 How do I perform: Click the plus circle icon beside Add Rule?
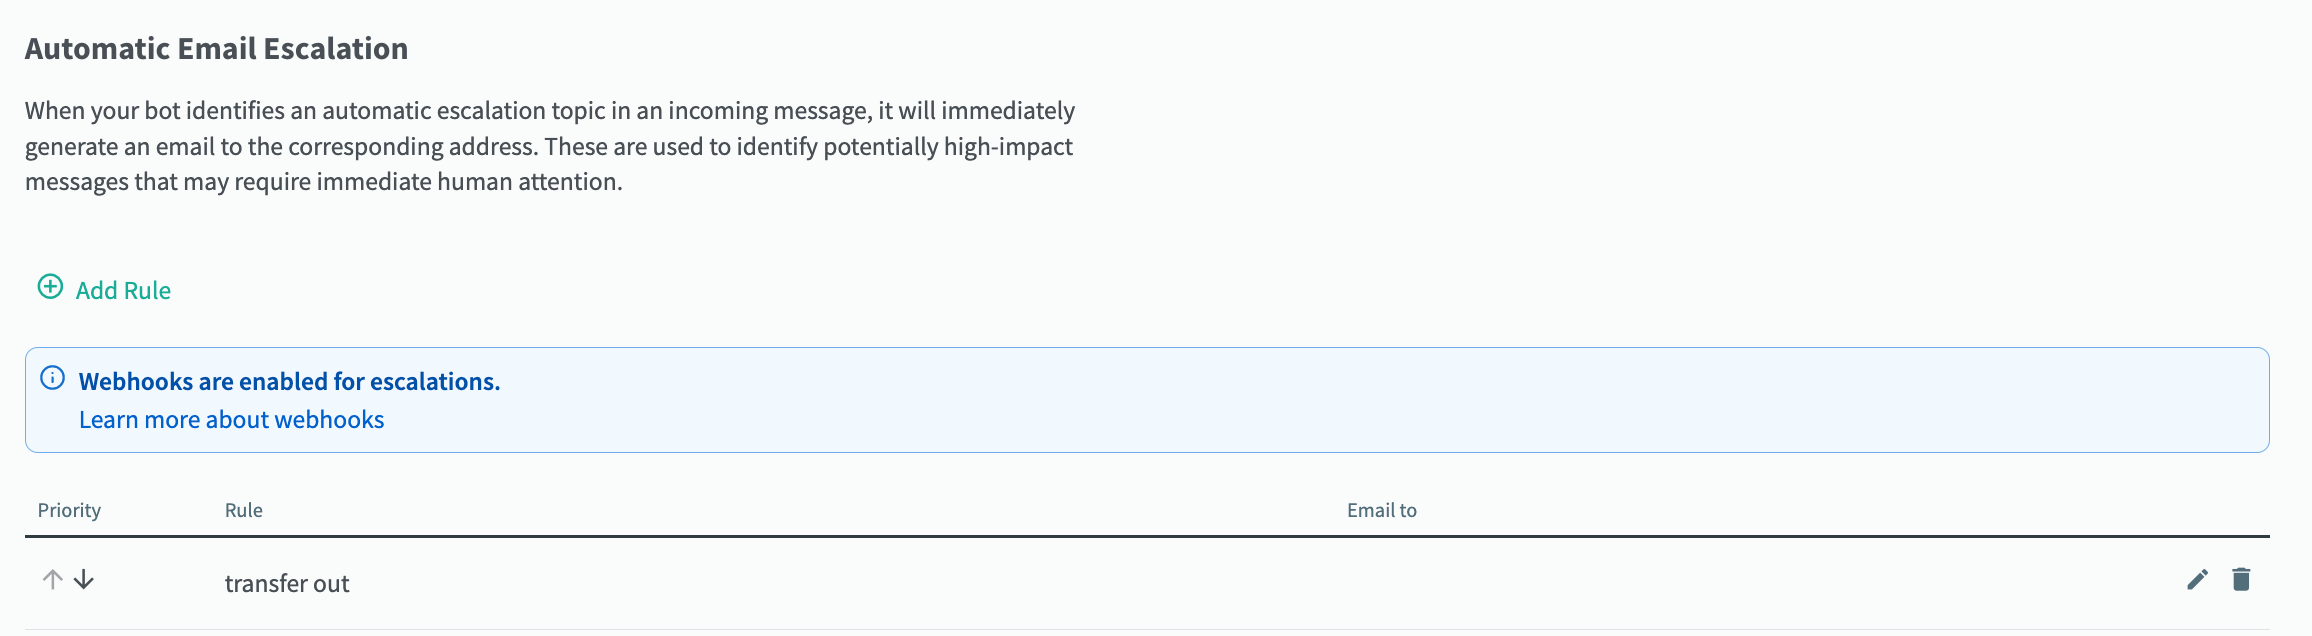50,287
